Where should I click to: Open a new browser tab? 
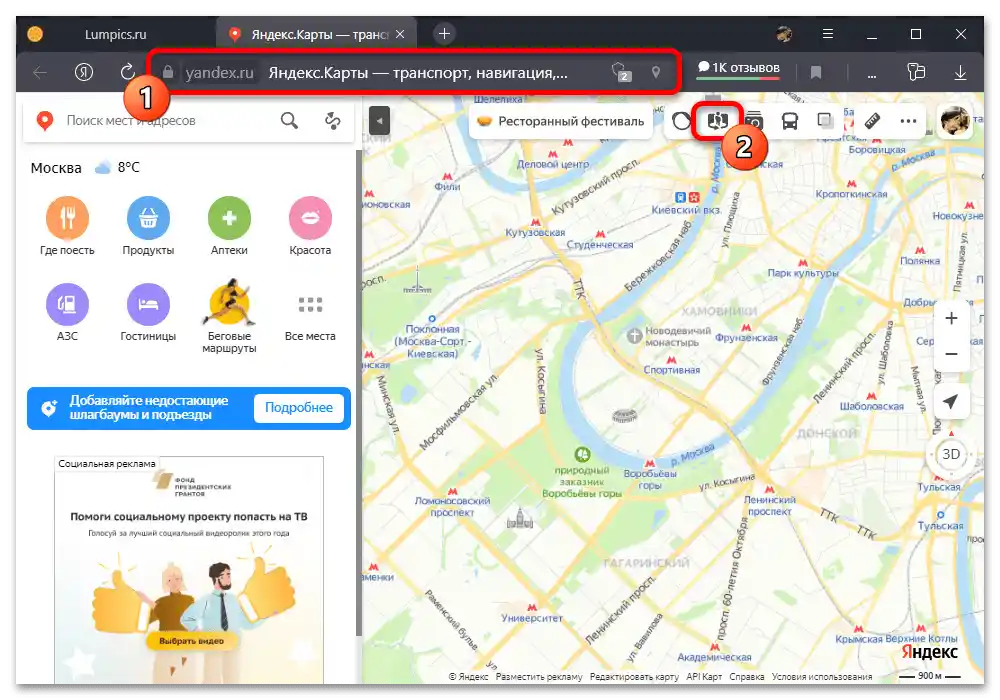pos(445,33)
